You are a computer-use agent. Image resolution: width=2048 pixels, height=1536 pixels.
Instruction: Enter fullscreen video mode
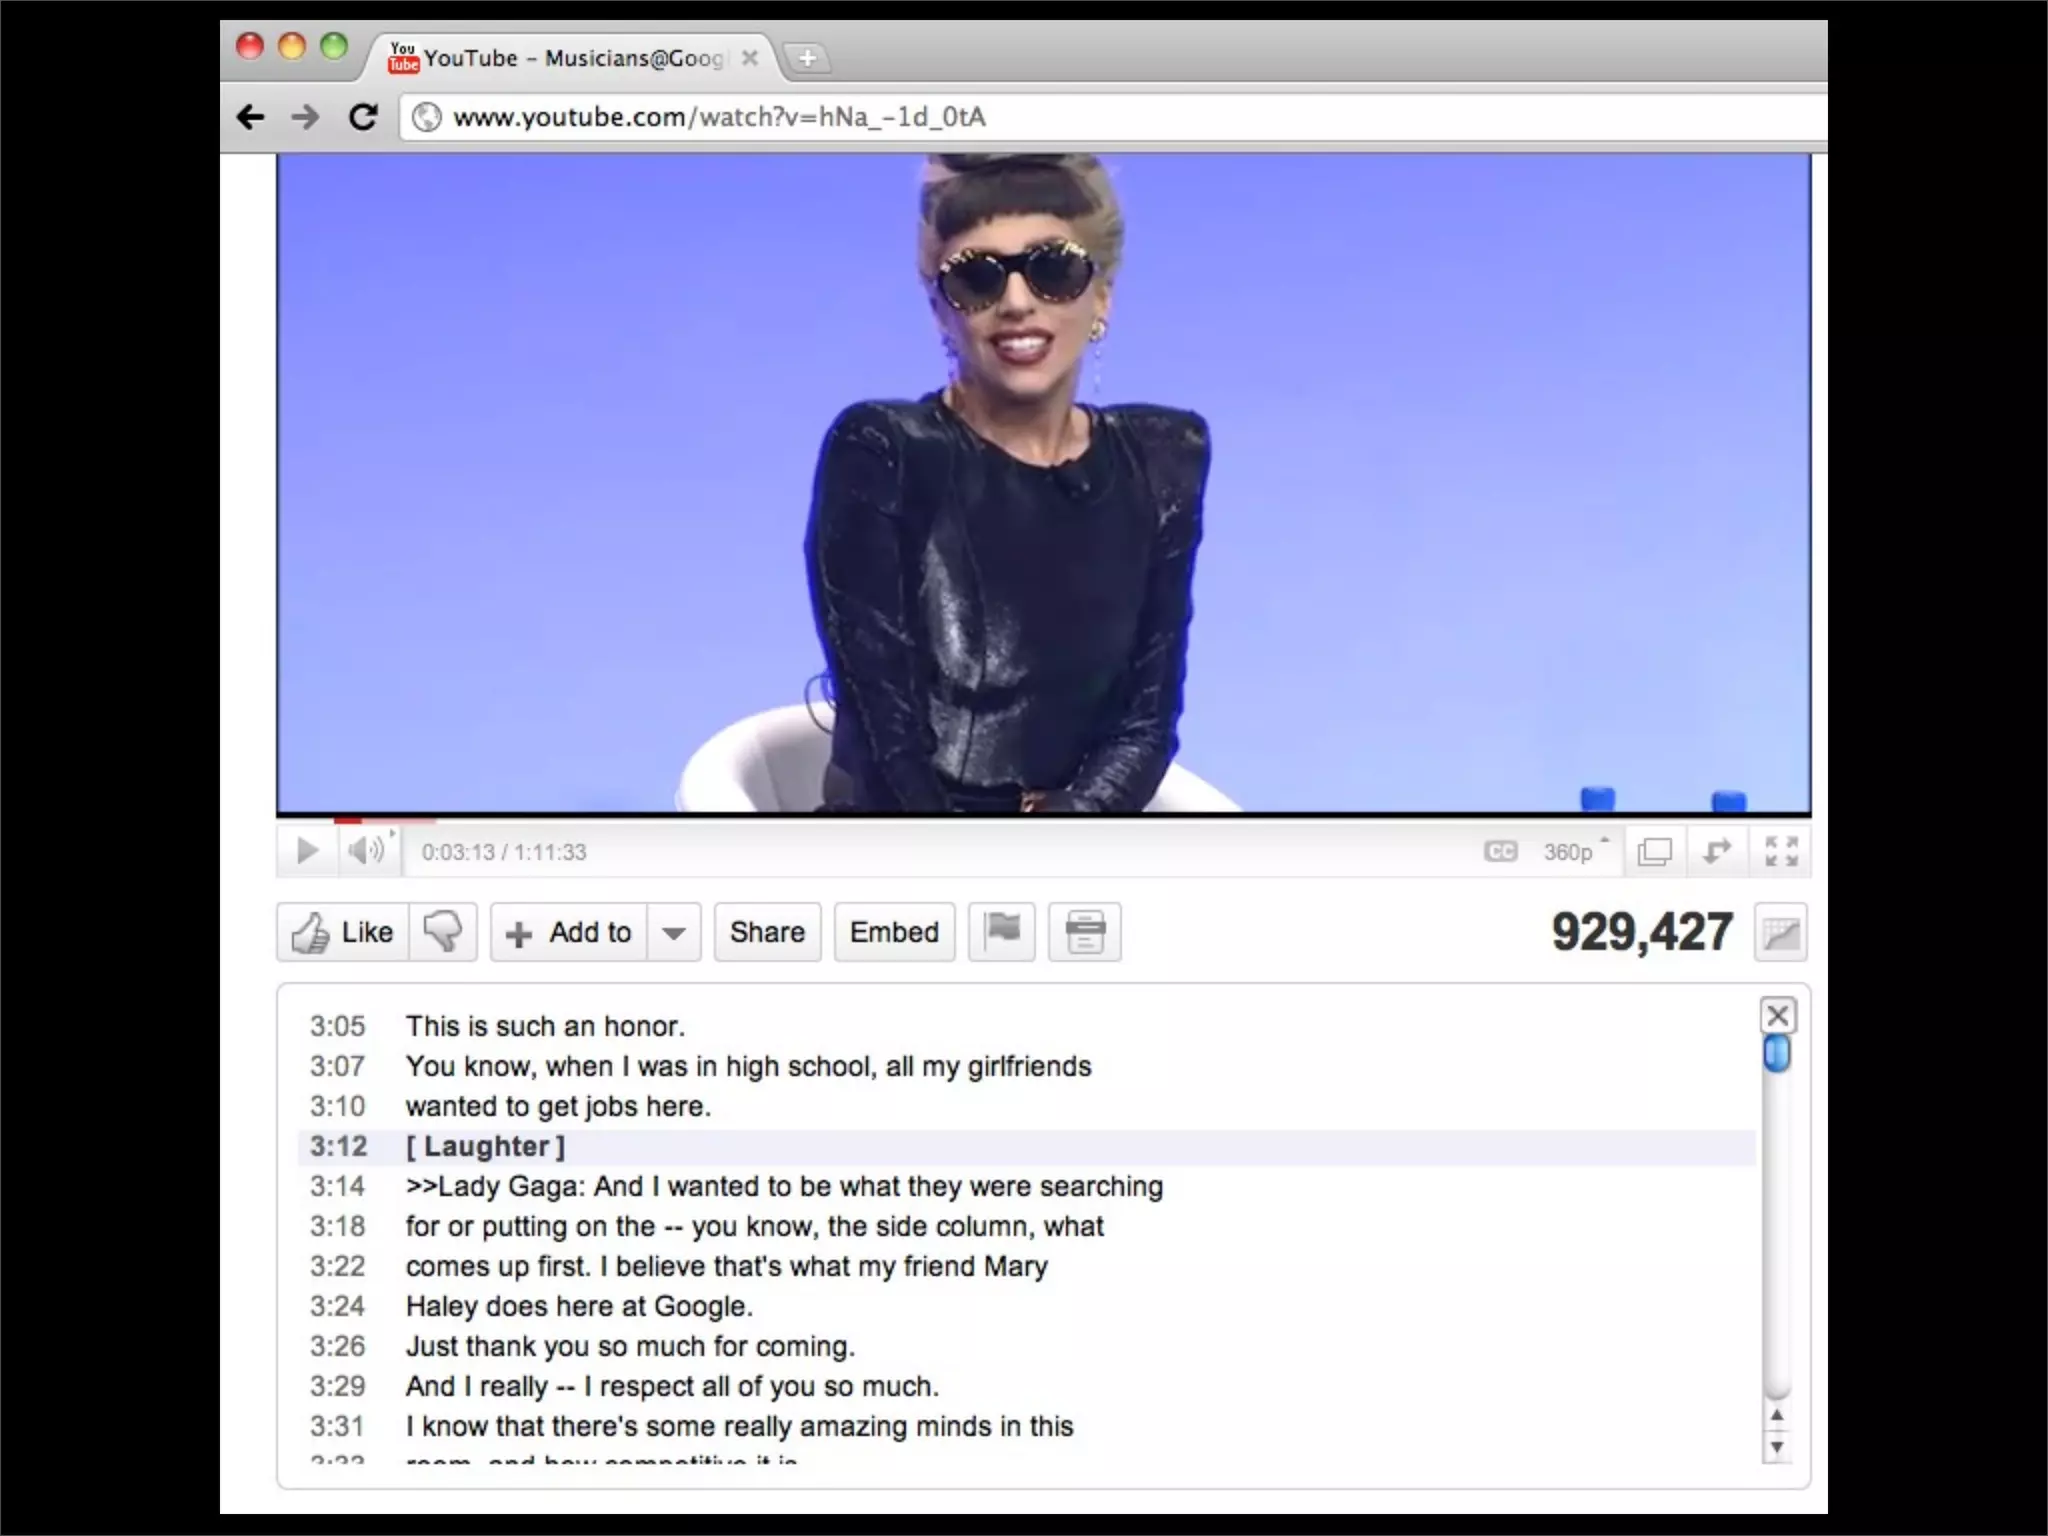(x=1781, y=852)
